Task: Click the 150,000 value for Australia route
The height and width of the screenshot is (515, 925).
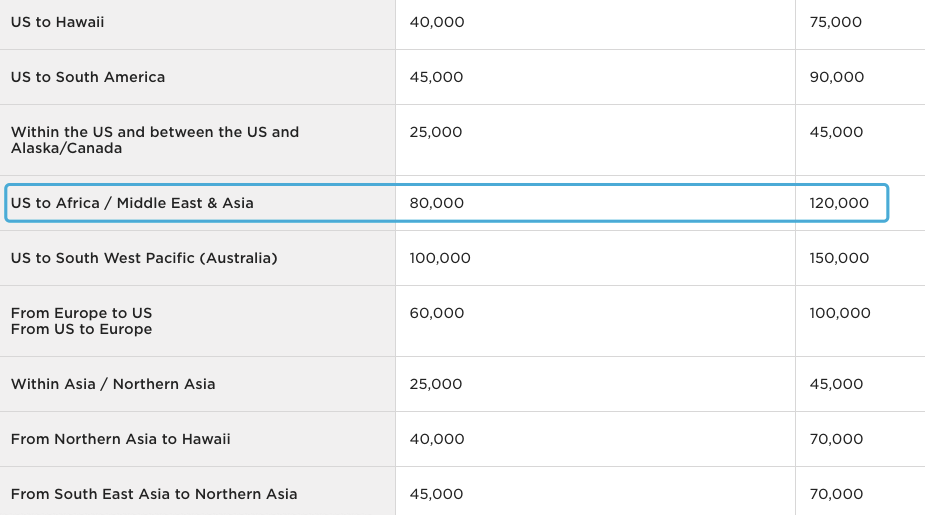Action: [x=839, y=258]
